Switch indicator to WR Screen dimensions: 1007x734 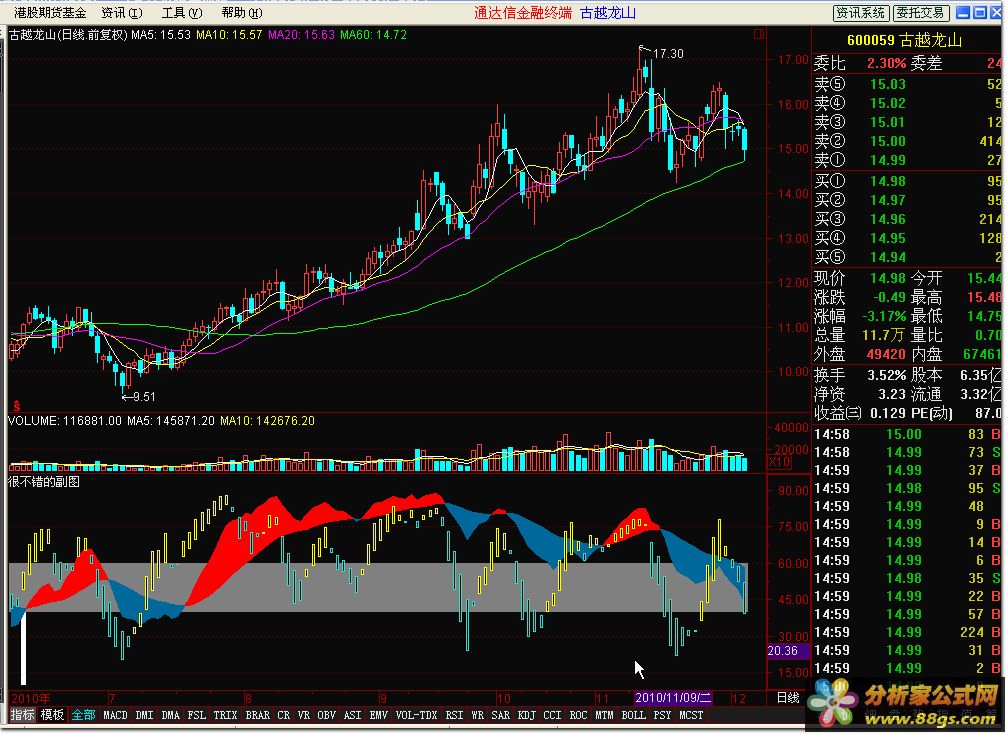click(477, 715)
